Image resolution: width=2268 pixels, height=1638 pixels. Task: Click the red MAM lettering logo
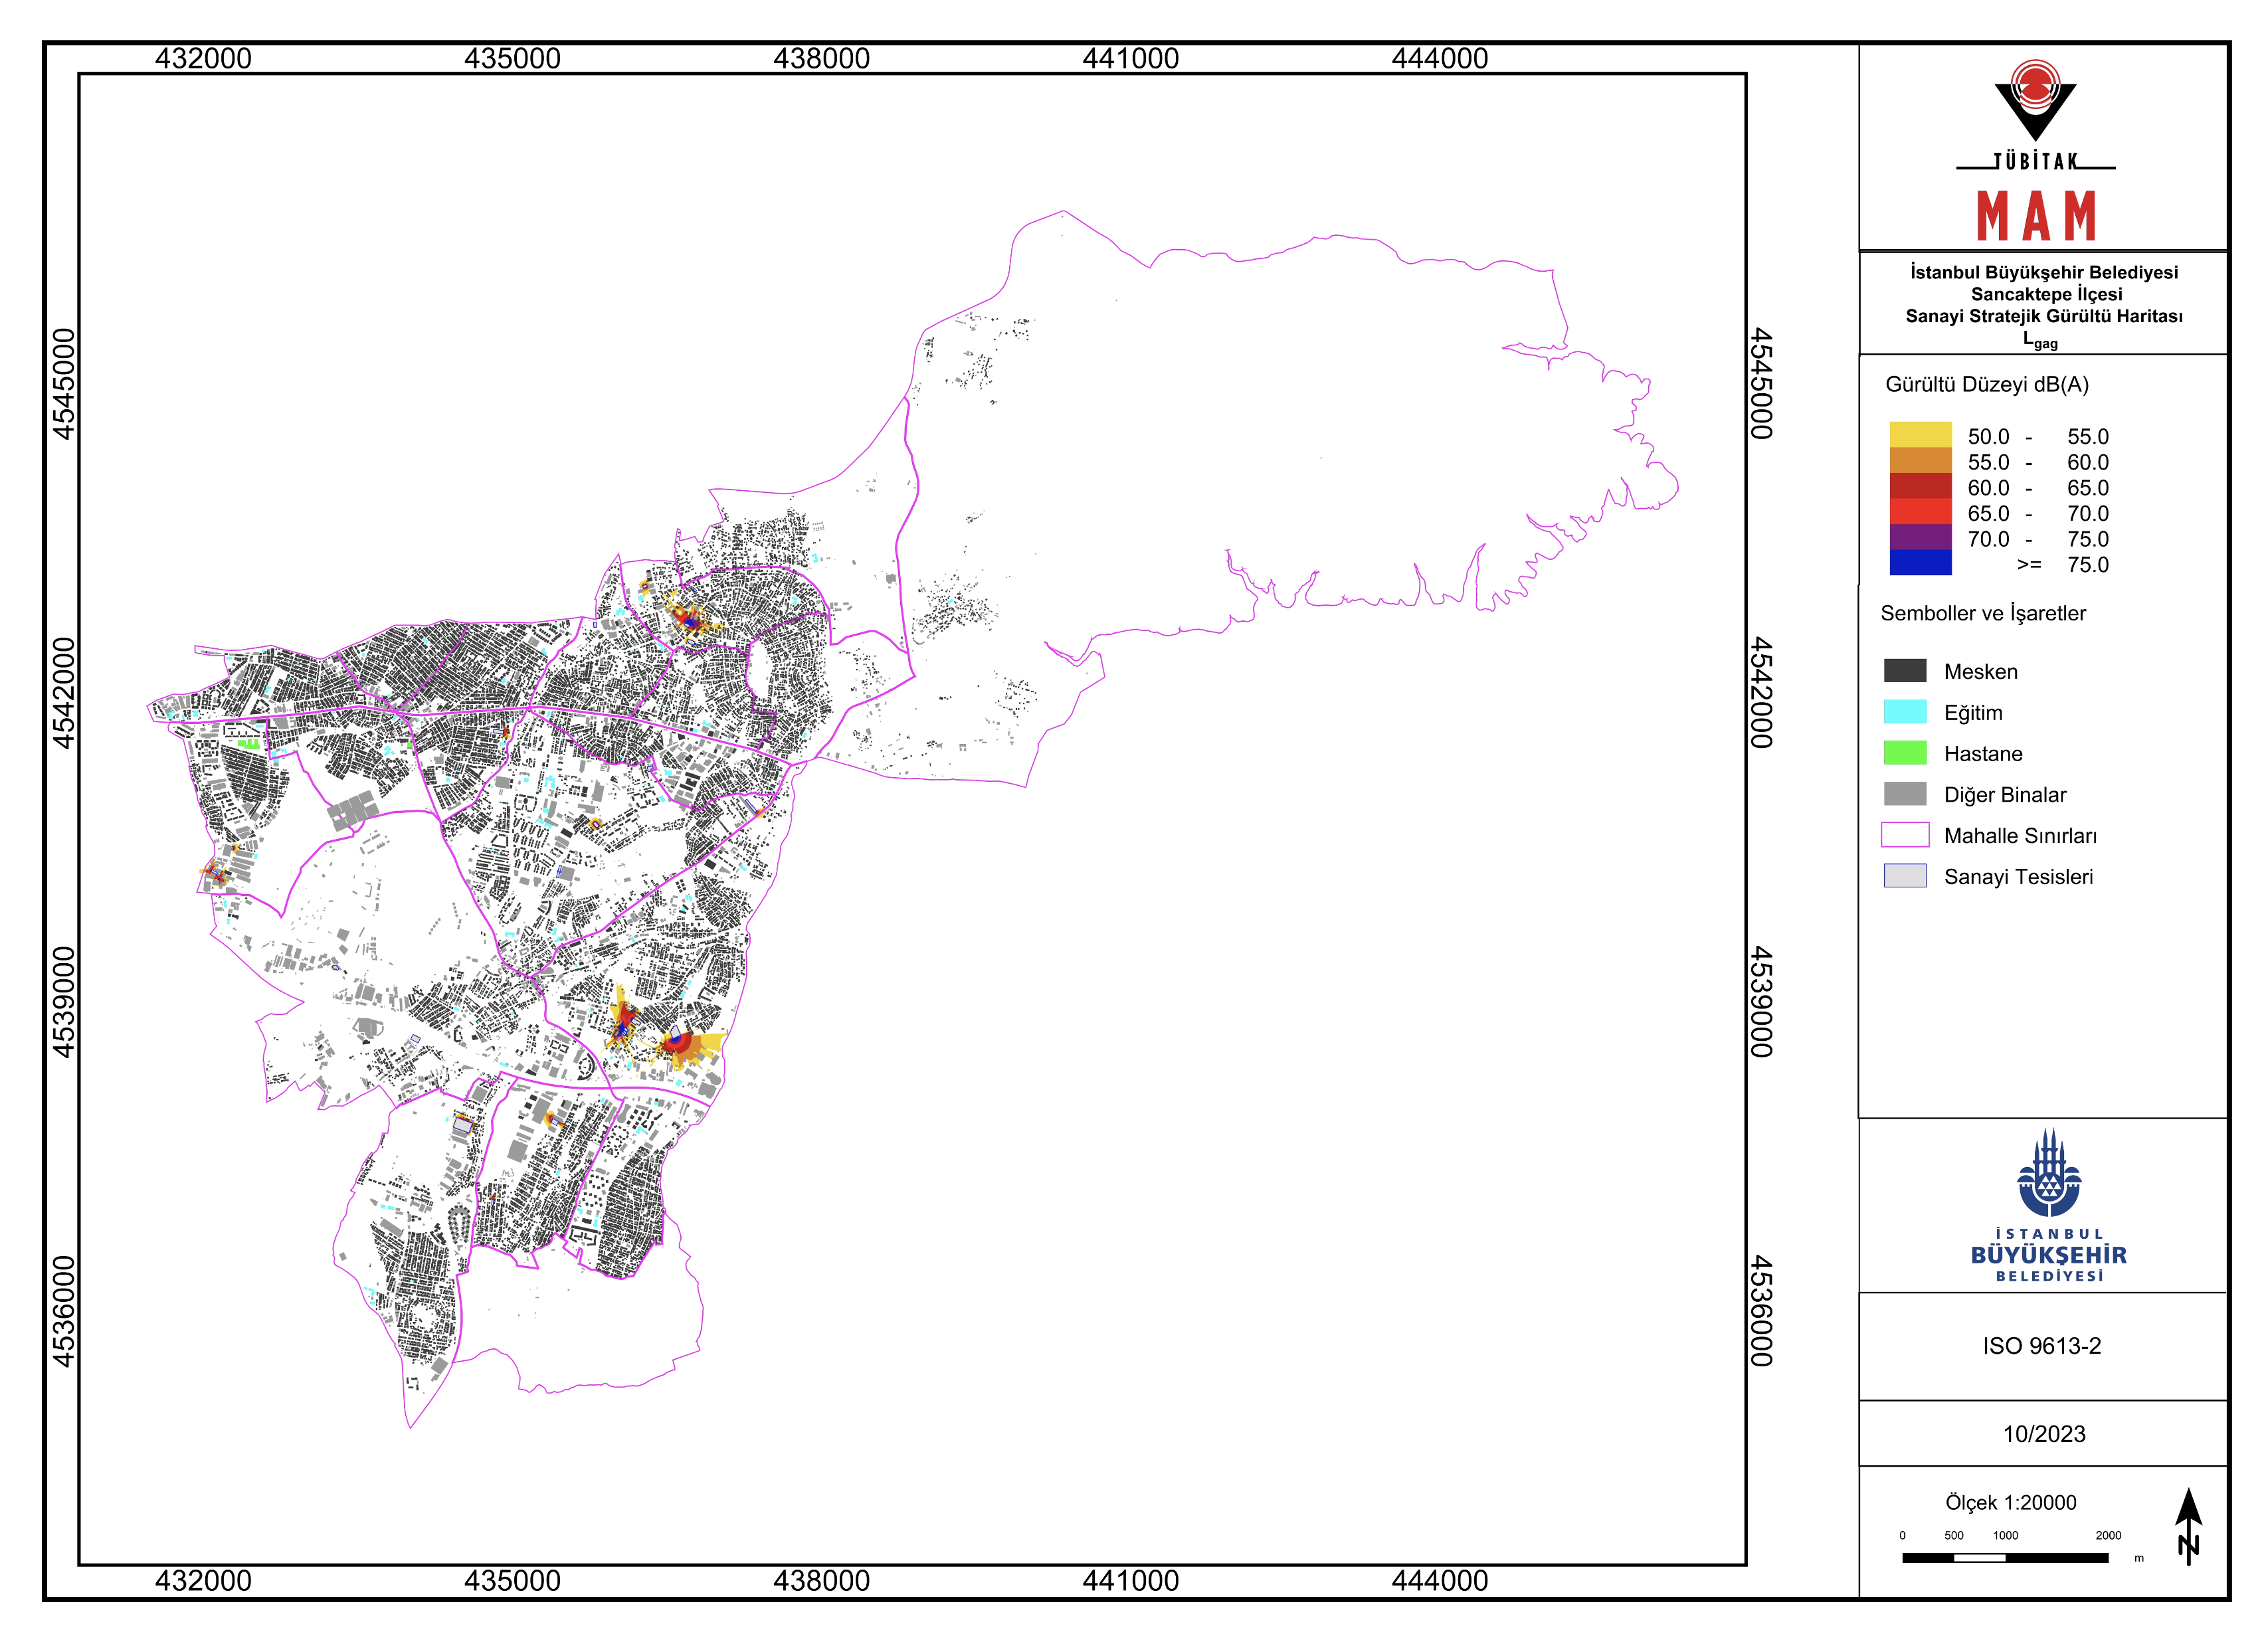click(2036, 215)
